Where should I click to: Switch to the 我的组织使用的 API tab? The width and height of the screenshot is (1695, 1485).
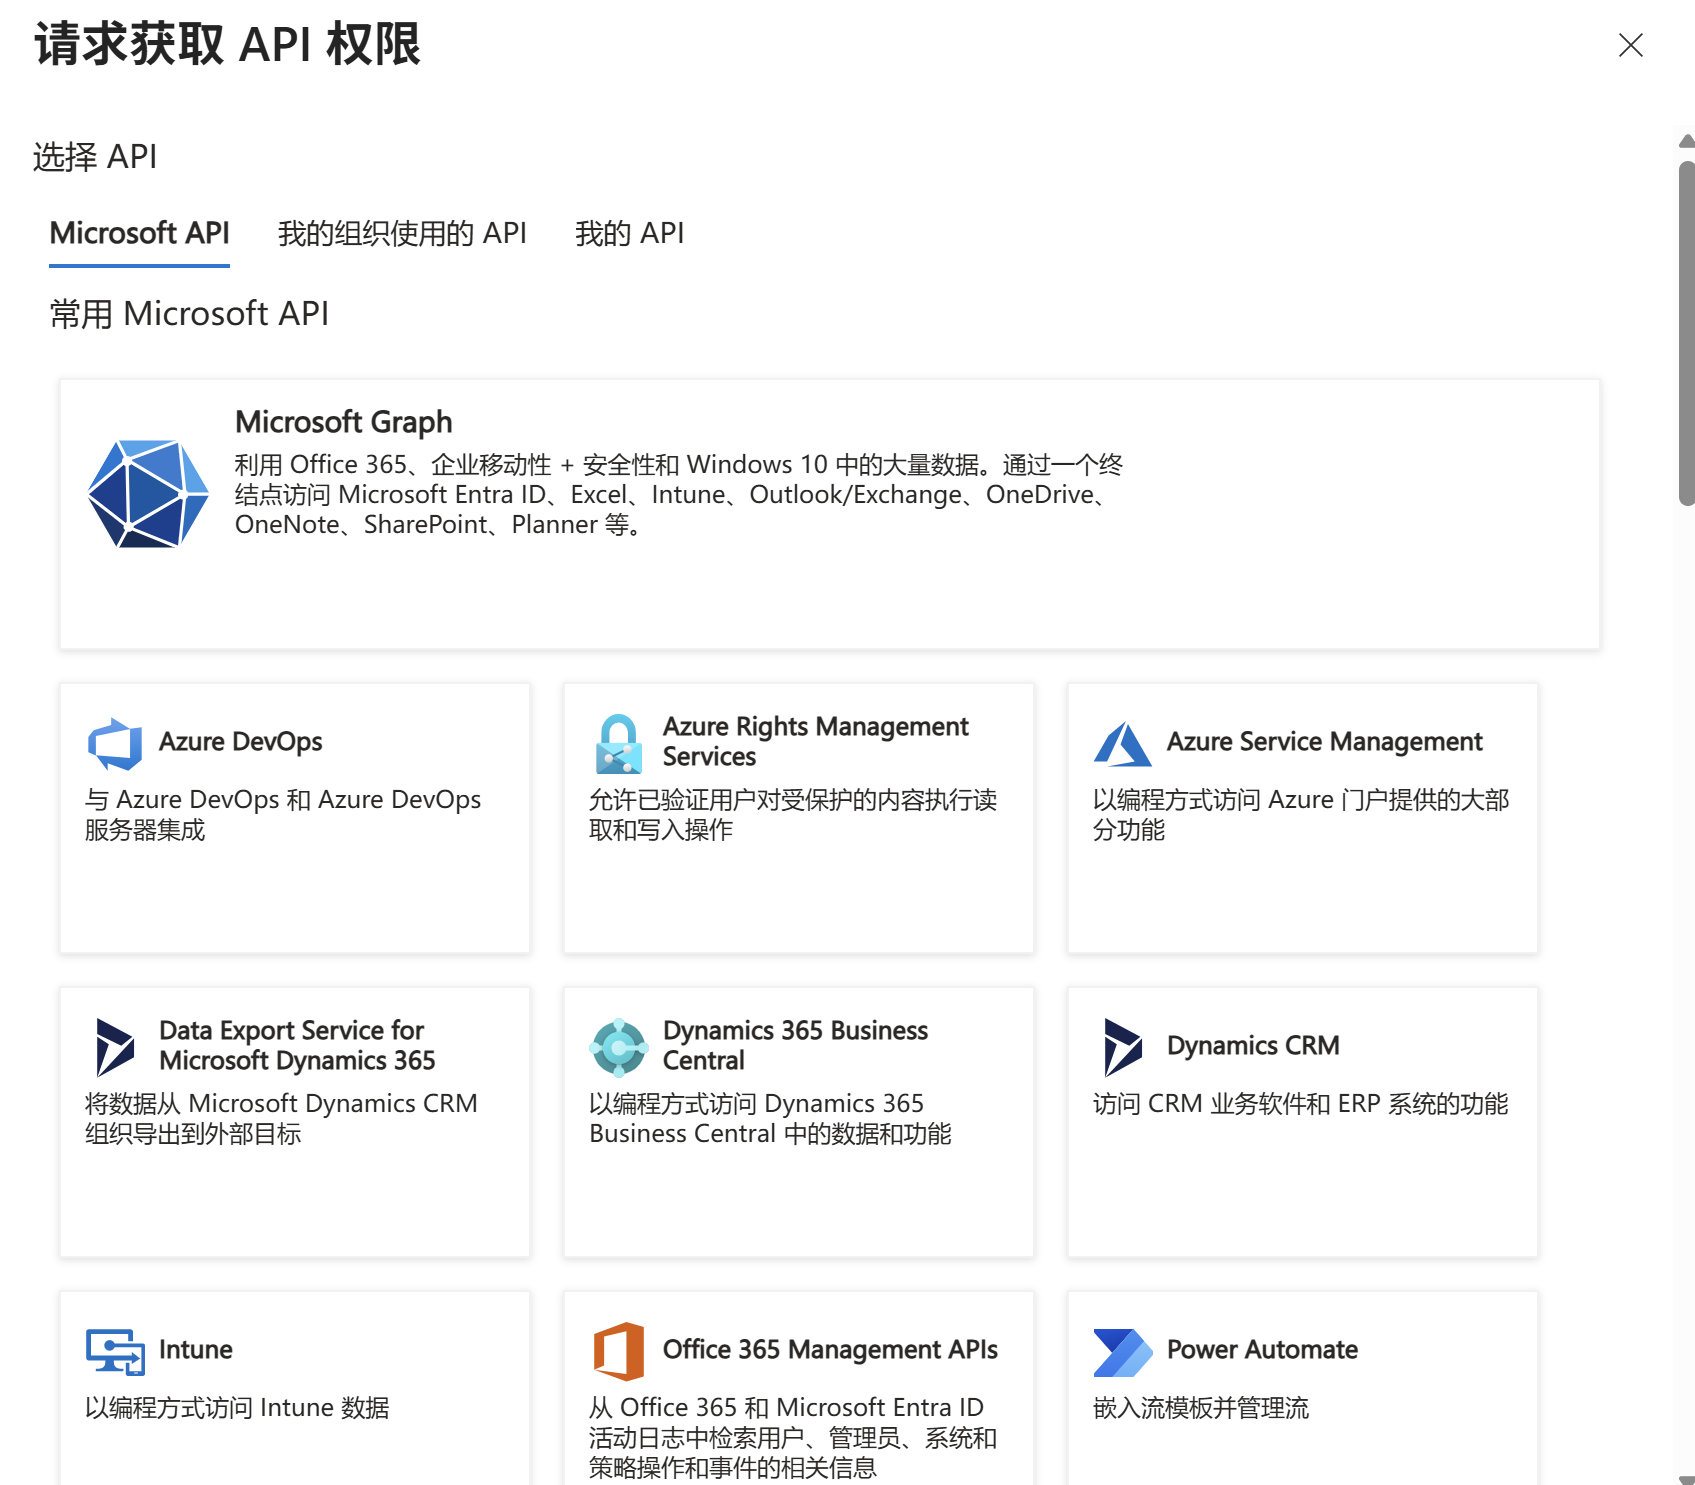(402, 233)
